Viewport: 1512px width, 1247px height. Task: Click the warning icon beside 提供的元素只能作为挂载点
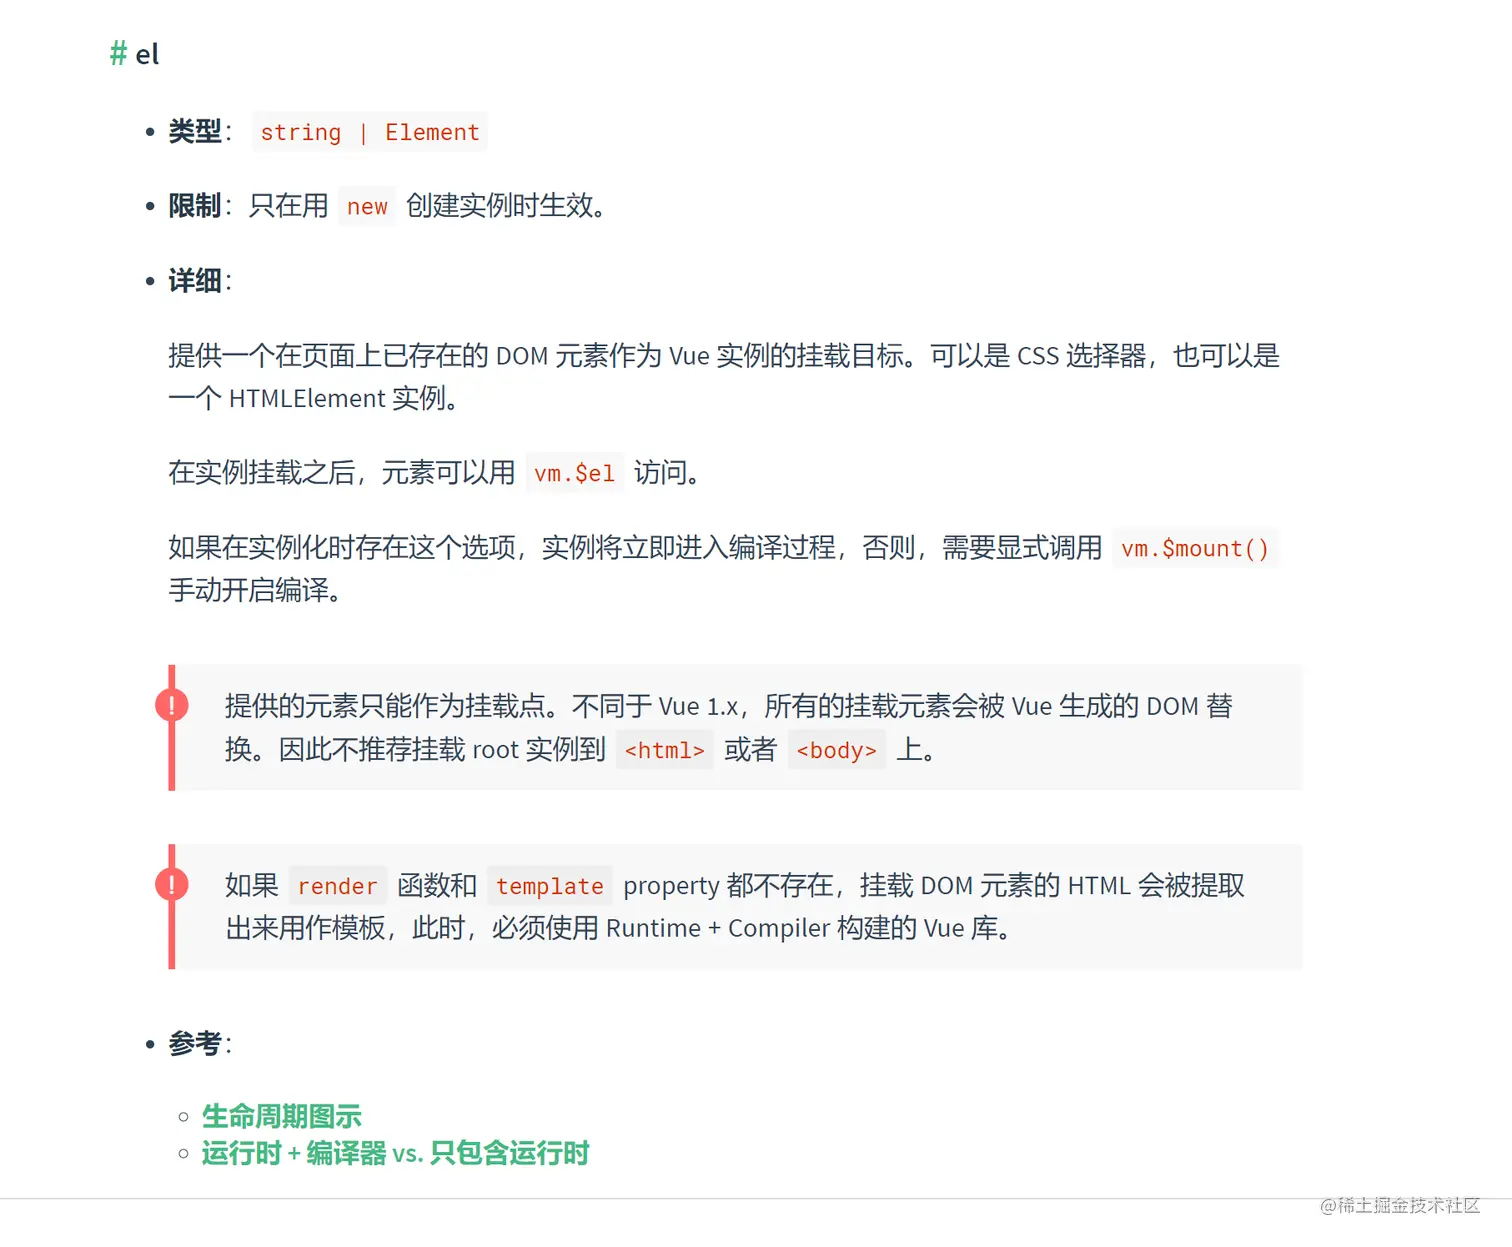click(172, 705)
